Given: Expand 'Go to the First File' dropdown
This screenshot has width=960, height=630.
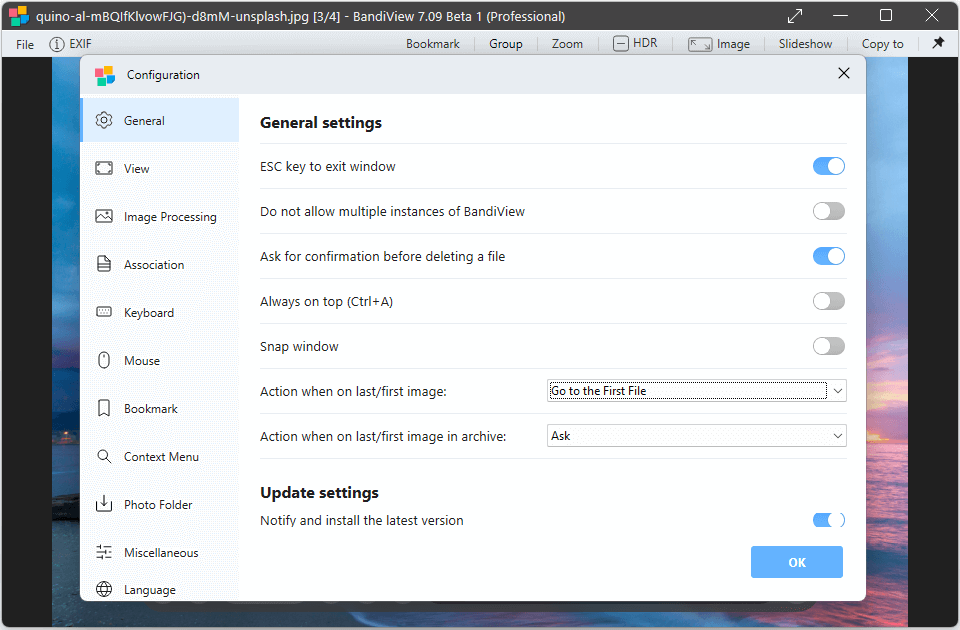Looking at the screenshot, I should click(x=697, y=391).
